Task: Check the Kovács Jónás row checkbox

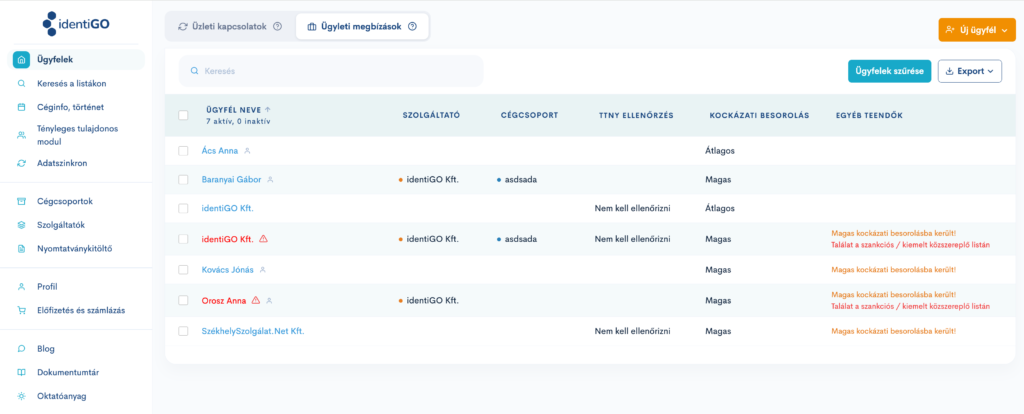Action: (x=184, y=270)
